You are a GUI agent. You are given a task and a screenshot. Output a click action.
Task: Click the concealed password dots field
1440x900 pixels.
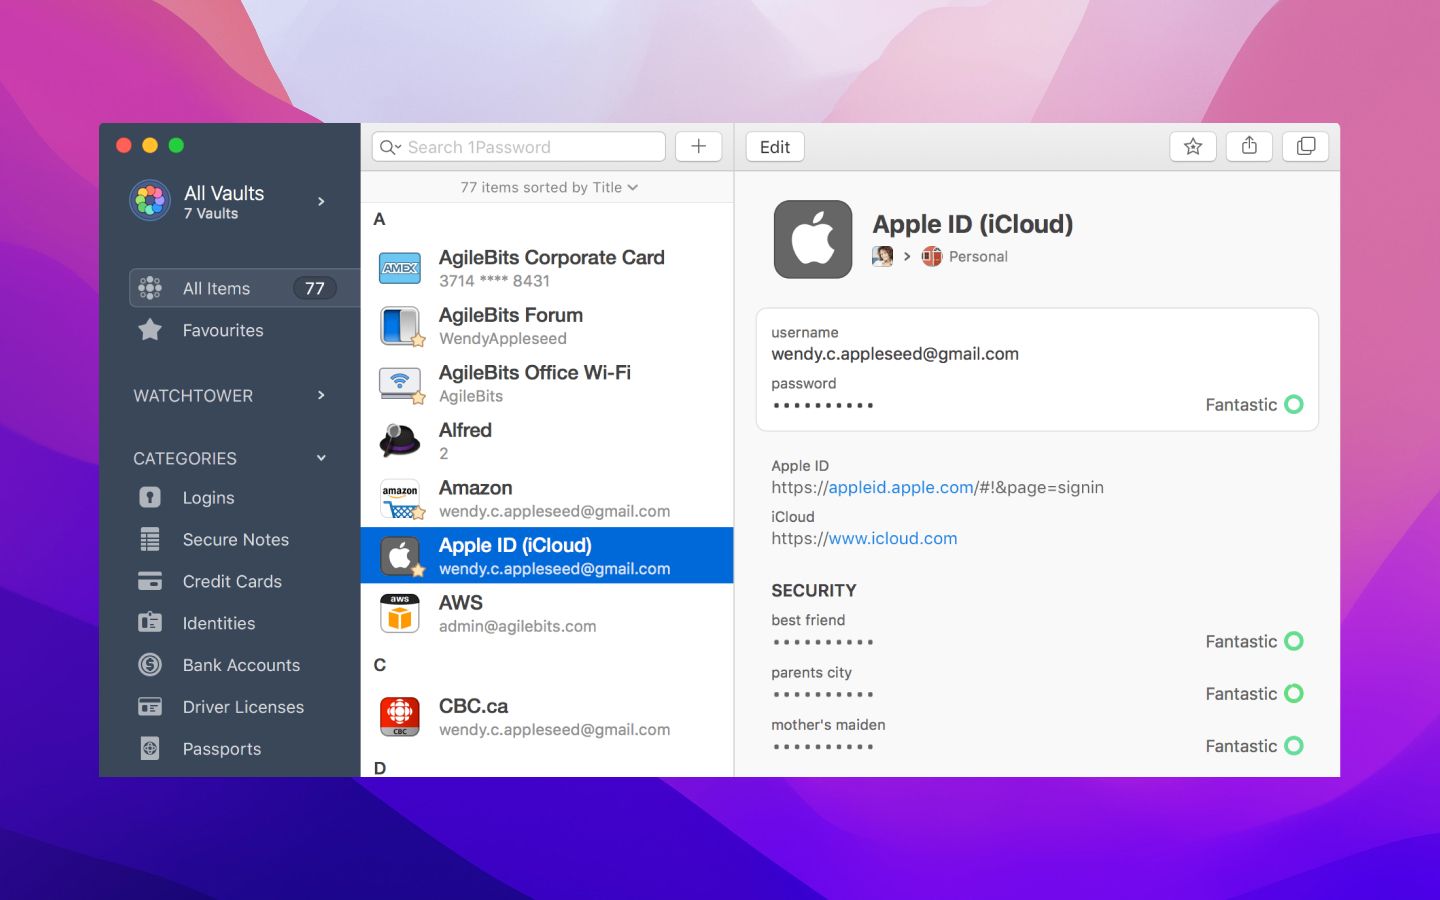click(823, 405)
